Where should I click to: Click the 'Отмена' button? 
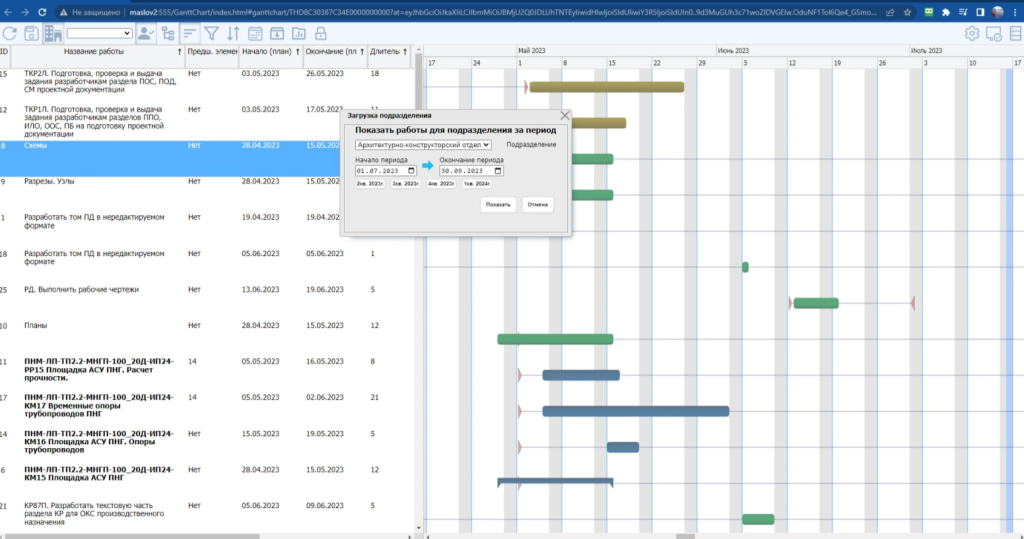(x=538, y=205)
